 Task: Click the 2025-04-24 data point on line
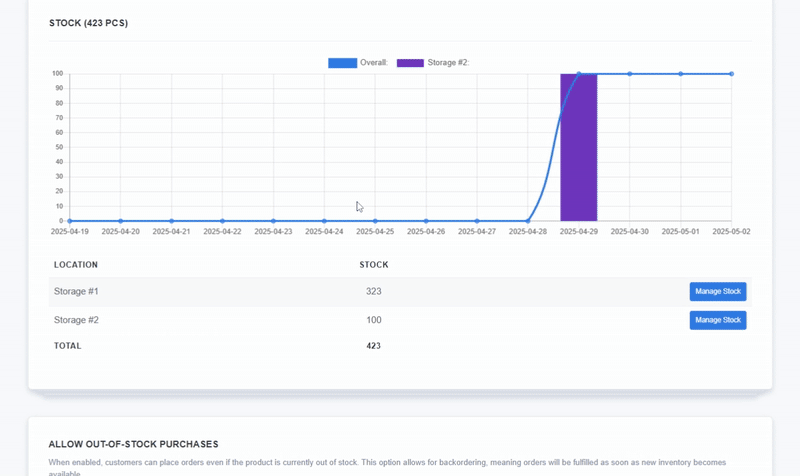pyautogui.click(x=324, y=221)
